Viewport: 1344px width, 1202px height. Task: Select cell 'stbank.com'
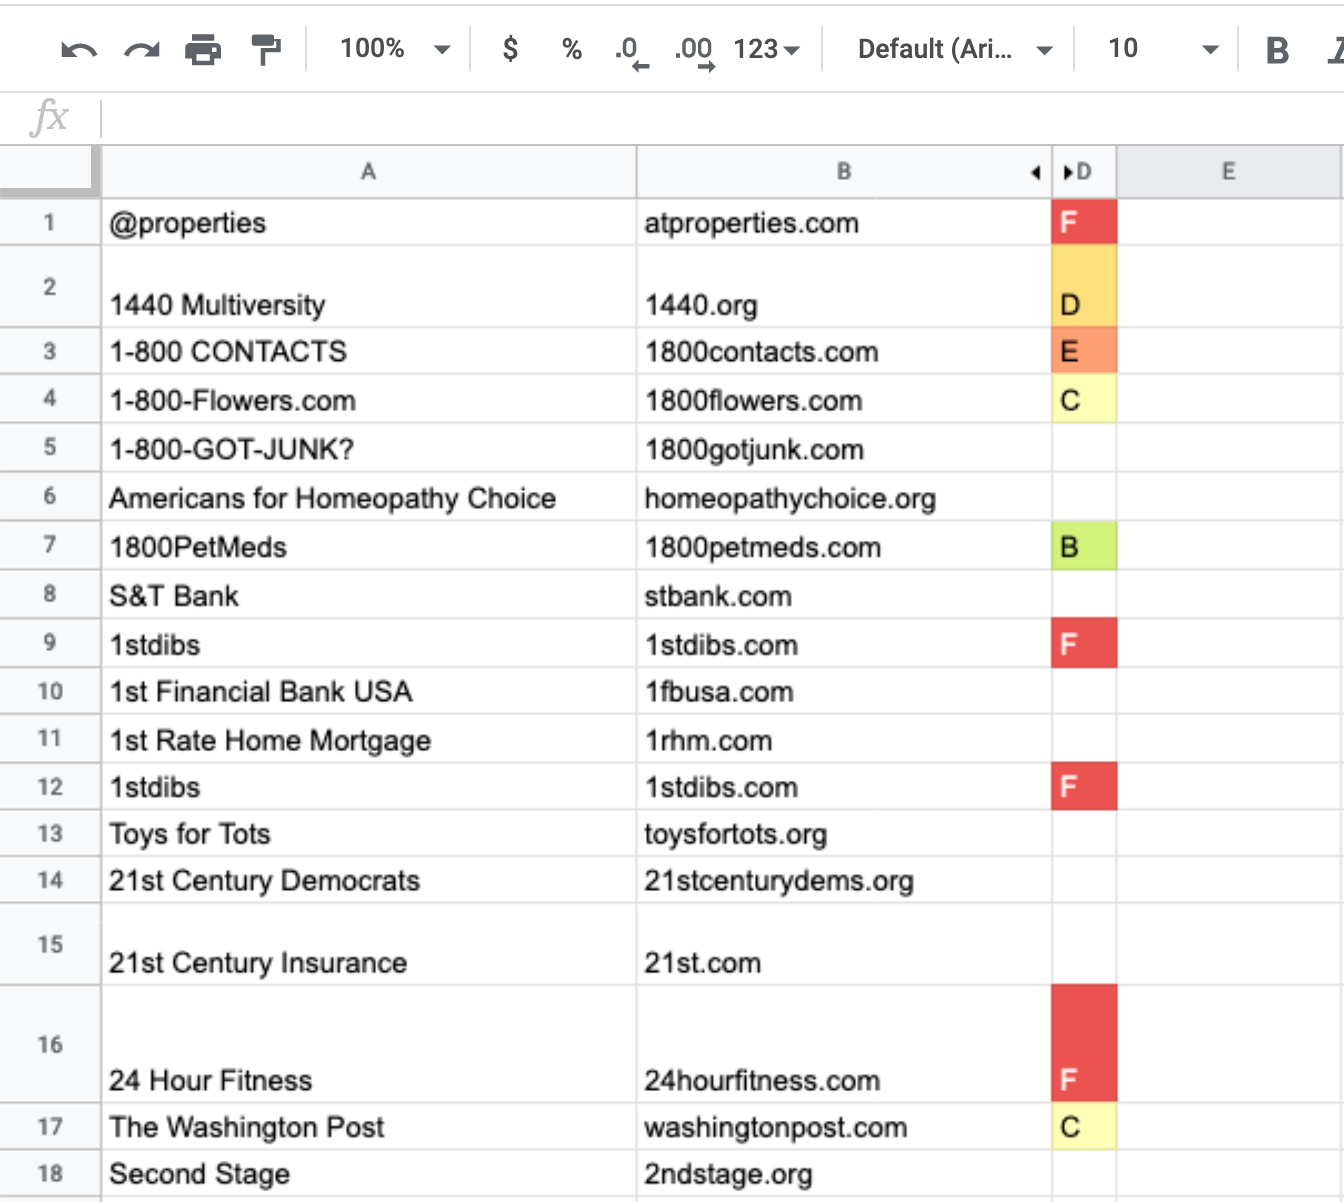[x=844, y=595]
